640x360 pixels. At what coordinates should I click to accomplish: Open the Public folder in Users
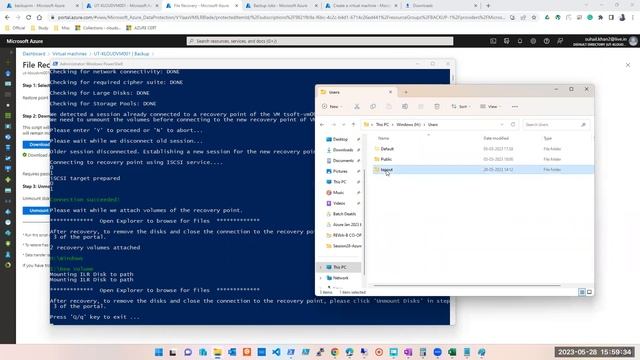[x=386, y=159]
